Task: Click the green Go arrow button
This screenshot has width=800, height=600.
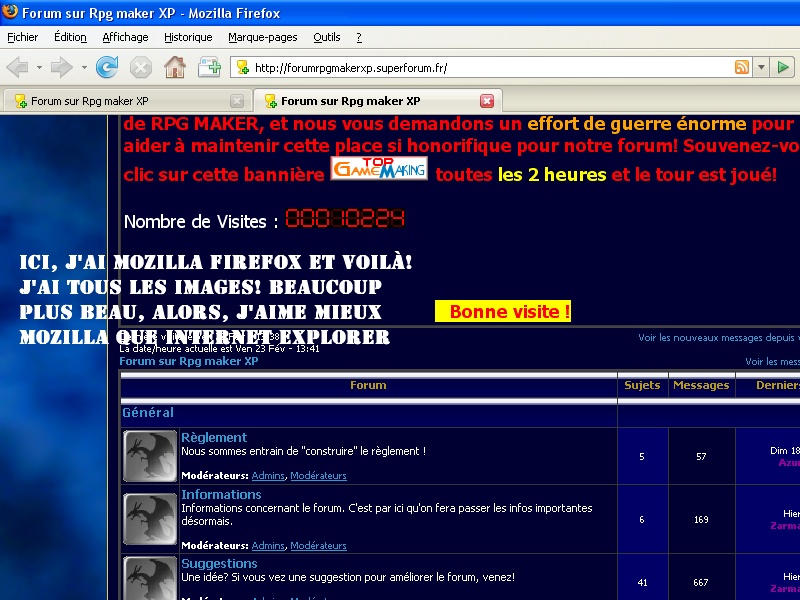Action: coord(783,67)
